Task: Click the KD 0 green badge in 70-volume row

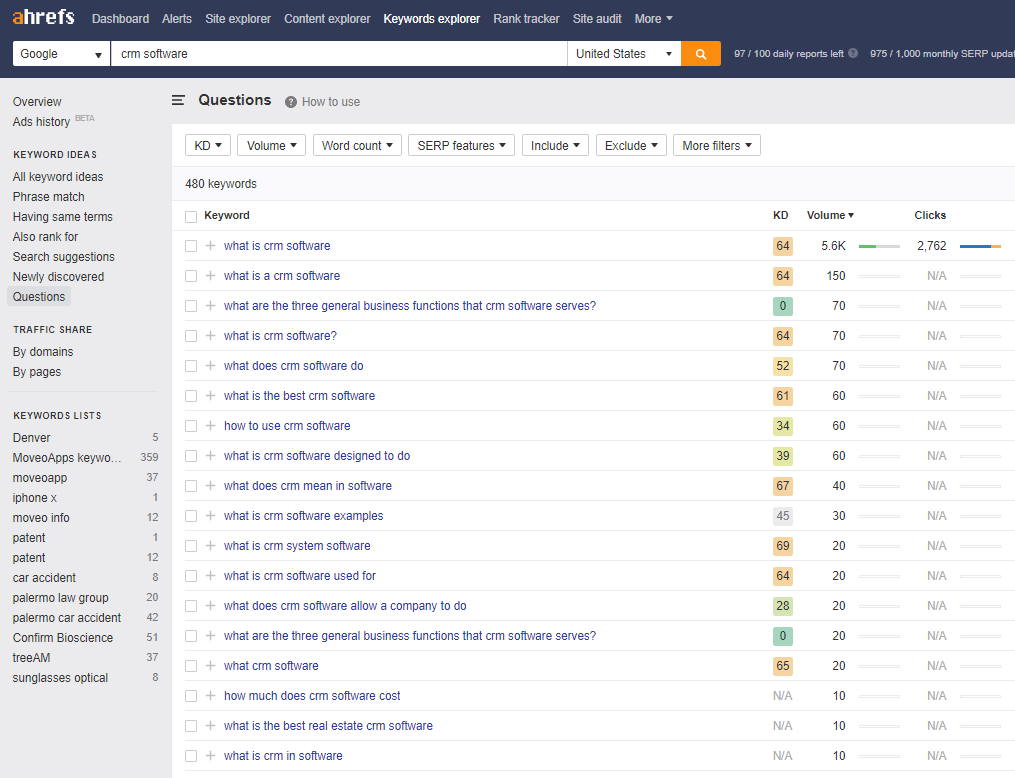Action: [783, 306]
